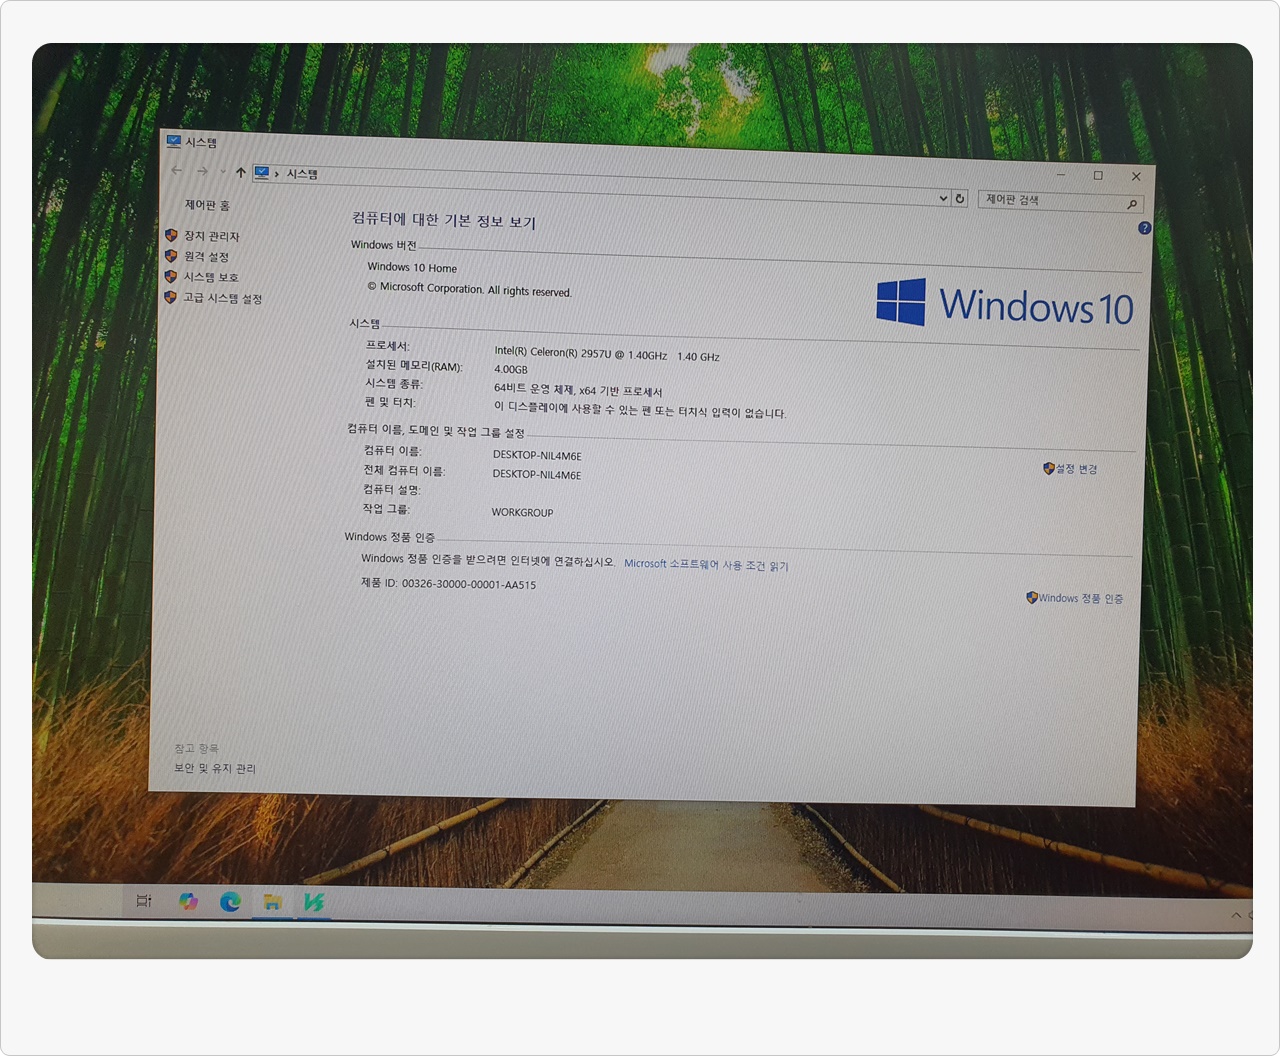Click the shield icon next to 설정 변경
The width and height of the screenshot is (1280, 1056).
click(1049, 468)
